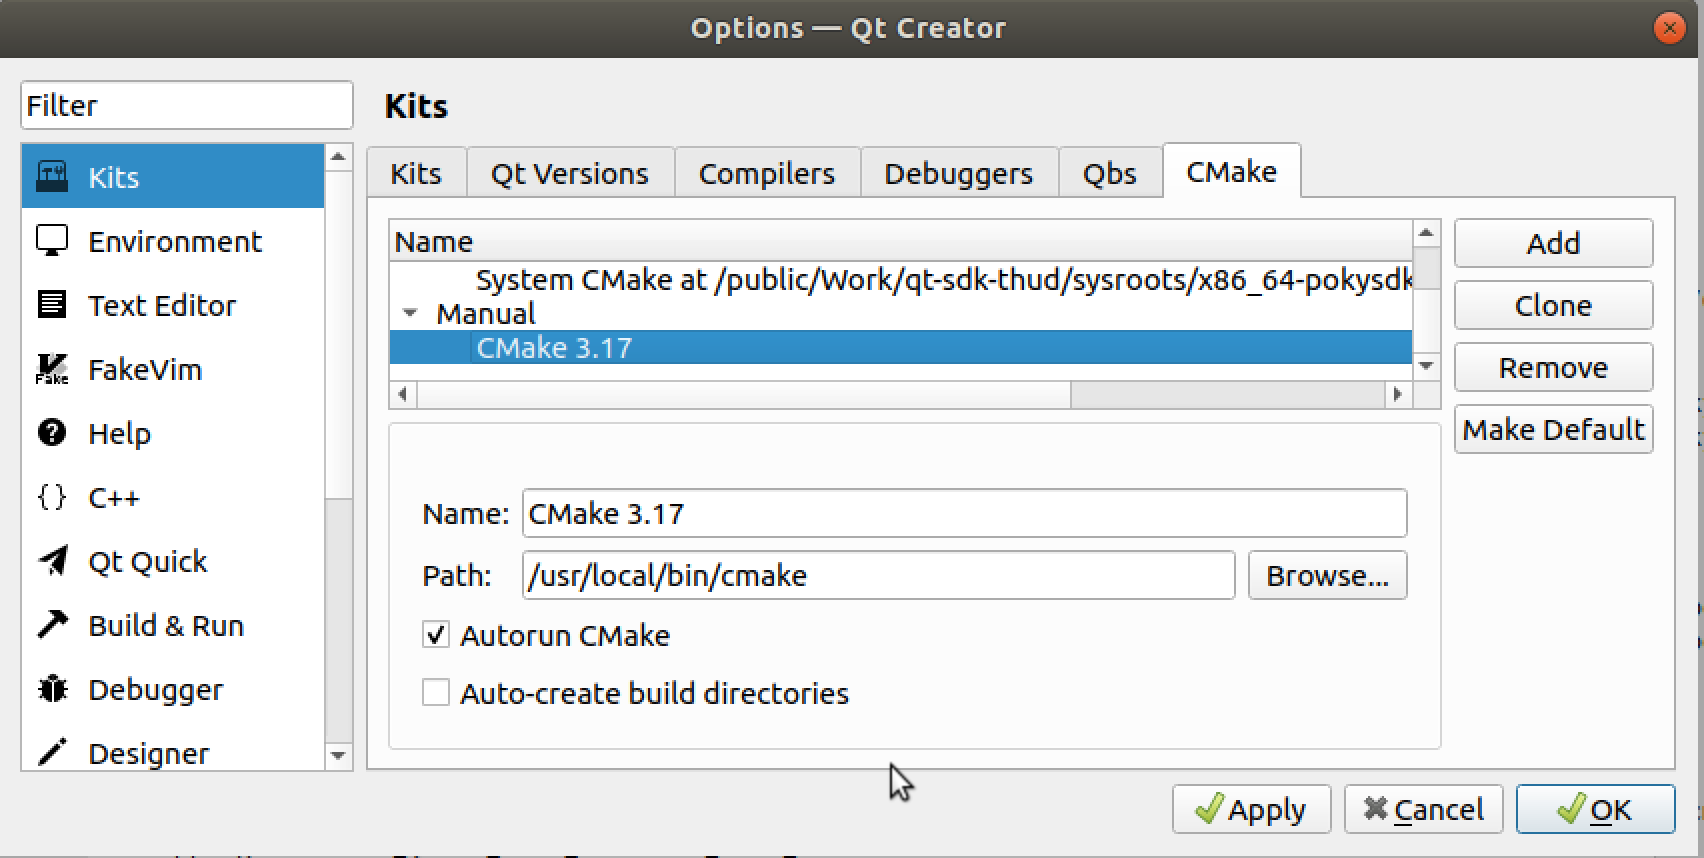Collapse the Manual tree group
Viewport: 1704px width, 858px height.
(x=410, y=313)
